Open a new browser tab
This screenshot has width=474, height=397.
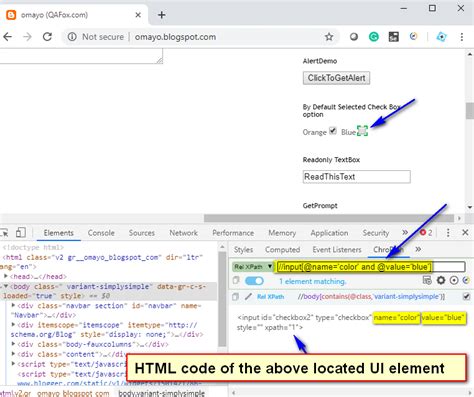pyautogui.click(x=162, y=15)
